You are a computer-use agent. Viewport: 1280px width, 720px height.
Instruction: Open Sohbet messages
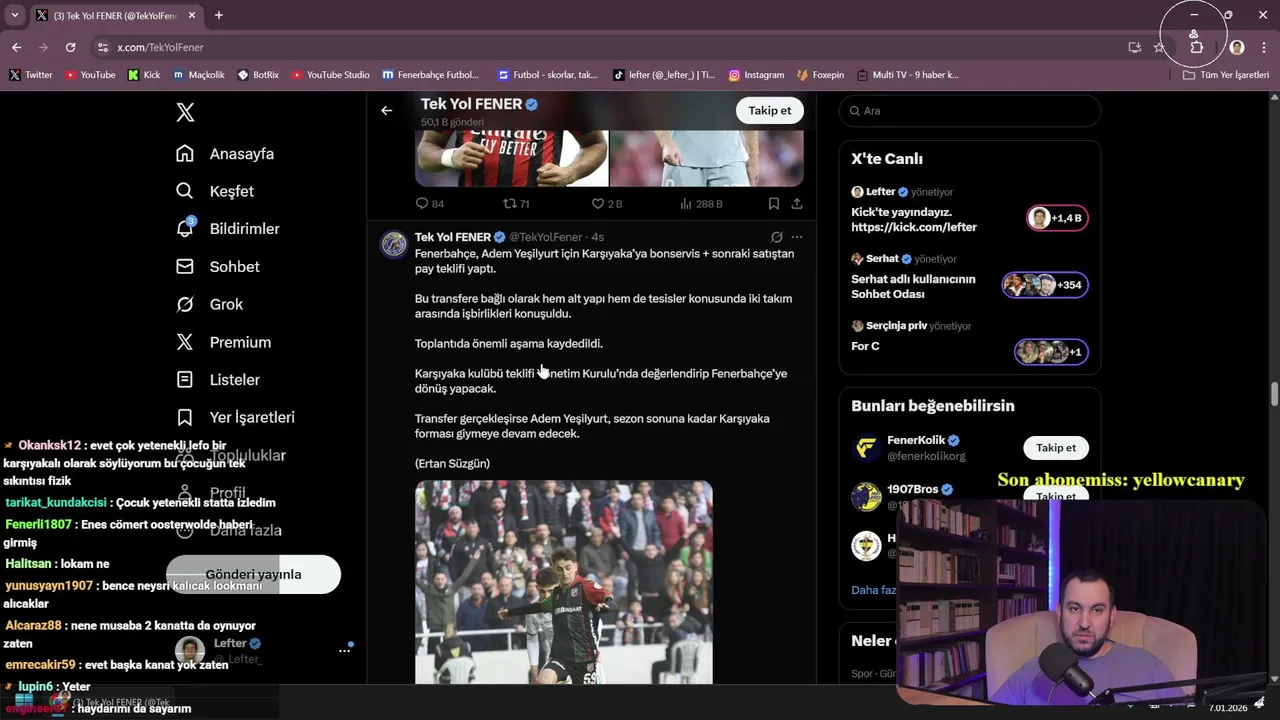coord(218,267)
